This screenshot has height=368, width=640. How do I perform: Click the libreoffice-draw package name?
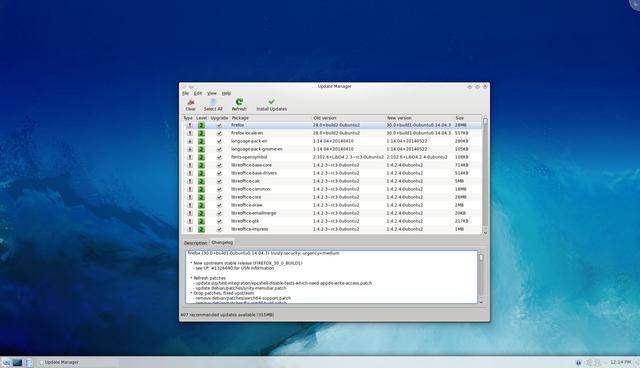(247, 205)
